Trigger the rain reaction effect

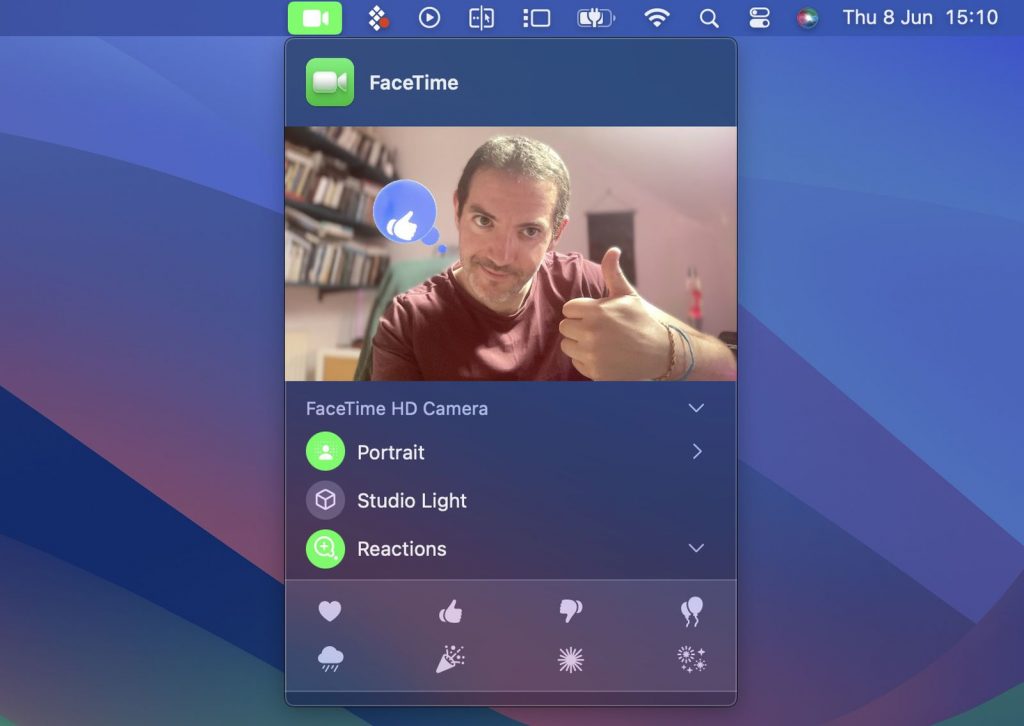click(x=330, y=658)
